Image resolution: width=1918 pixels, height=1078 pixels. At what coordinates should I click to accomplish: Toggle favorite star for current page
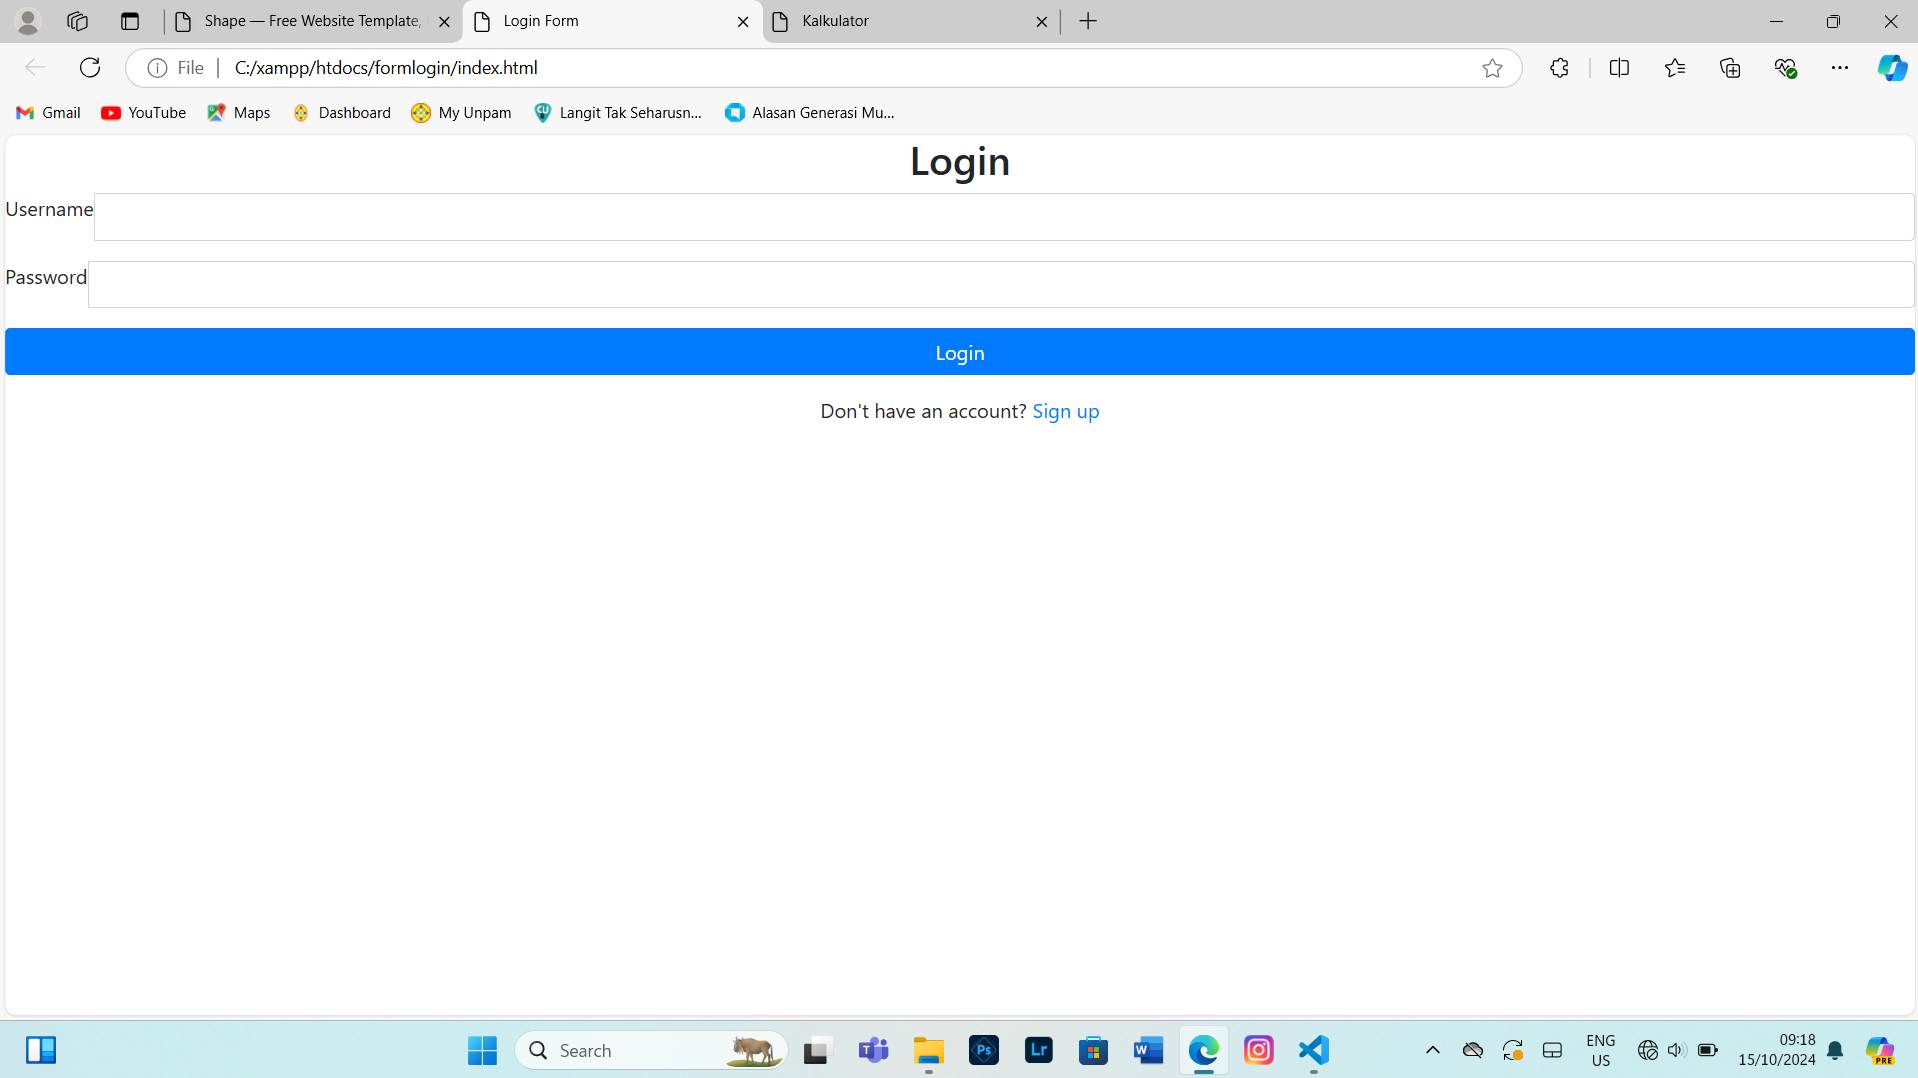pos(1492,67)
